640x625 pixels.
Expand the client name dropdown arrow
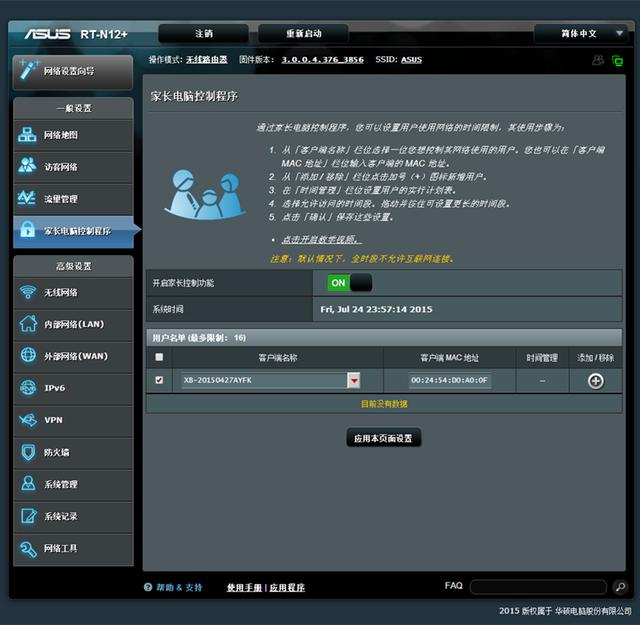(x=353, y=380)
